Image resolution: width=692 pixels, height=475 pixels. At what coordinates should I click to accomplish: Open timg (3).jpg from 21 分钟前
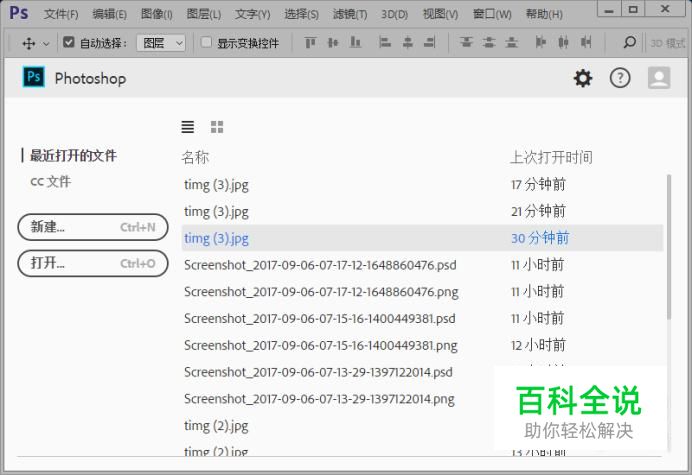point(422,211)
